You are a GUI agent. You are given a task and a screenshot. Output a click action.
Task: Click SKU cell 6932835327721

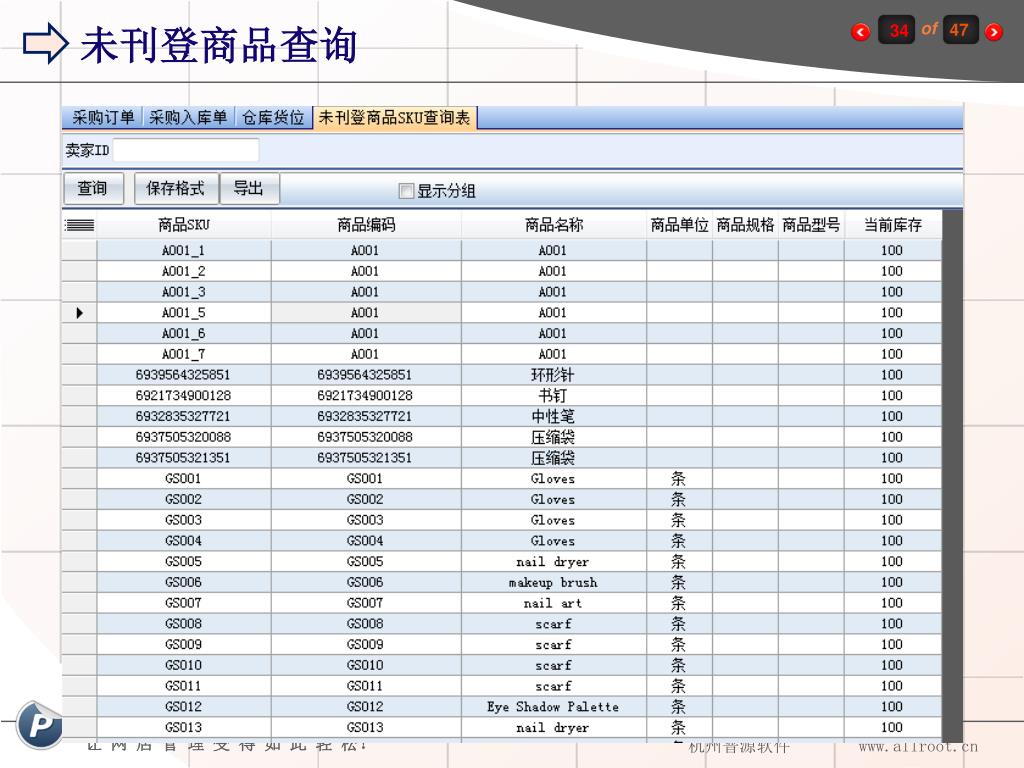pyautogui.click(x=184, y=416)
